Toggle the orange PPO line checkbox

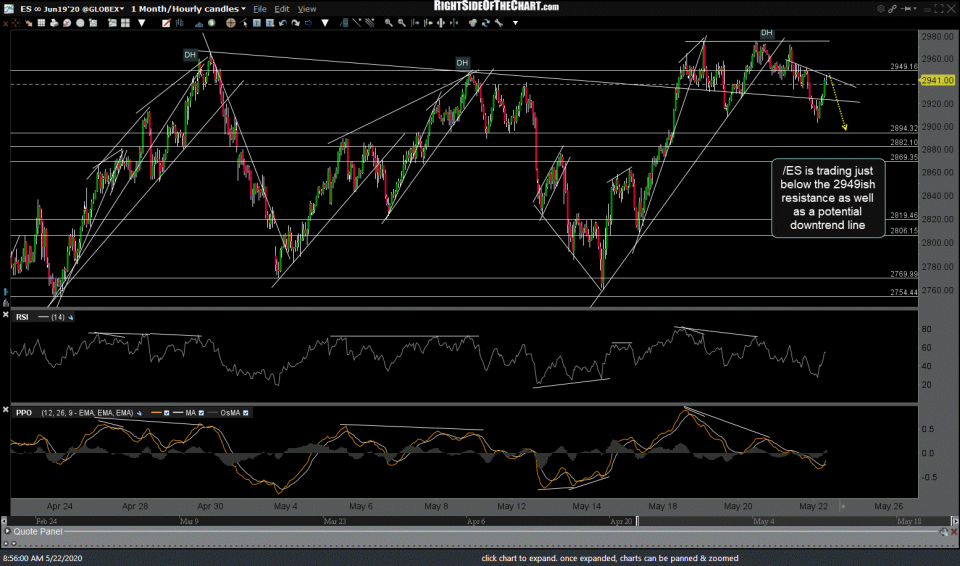click(x=167, y=413)
